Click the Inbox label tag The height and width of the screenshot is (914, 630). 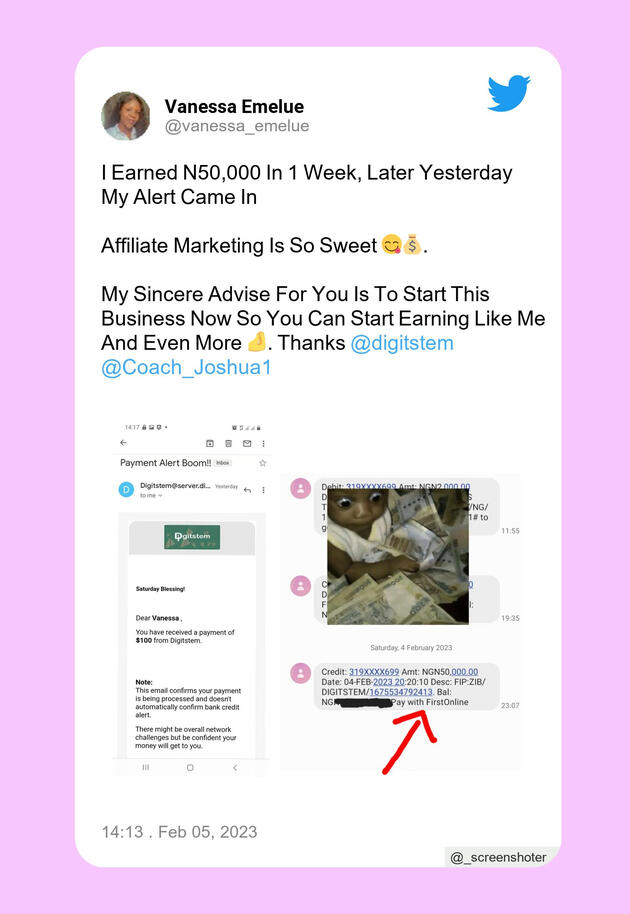[223, 463]
